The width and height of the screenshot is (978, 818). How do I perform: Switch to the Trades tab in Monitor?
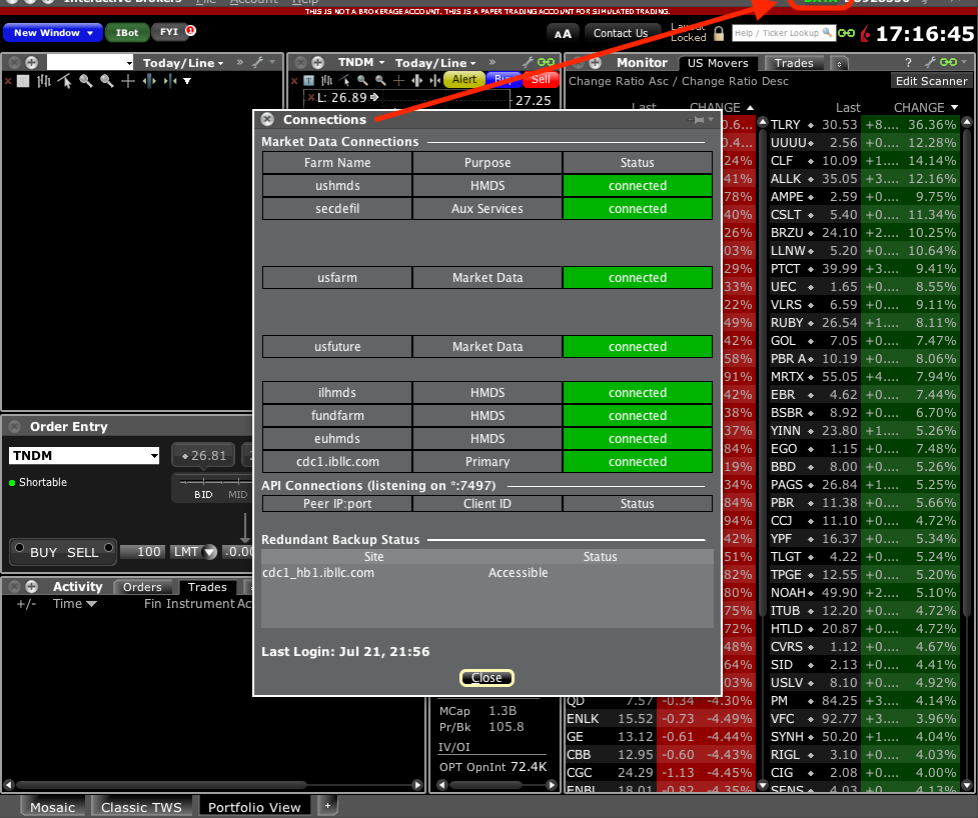[793, 62]
